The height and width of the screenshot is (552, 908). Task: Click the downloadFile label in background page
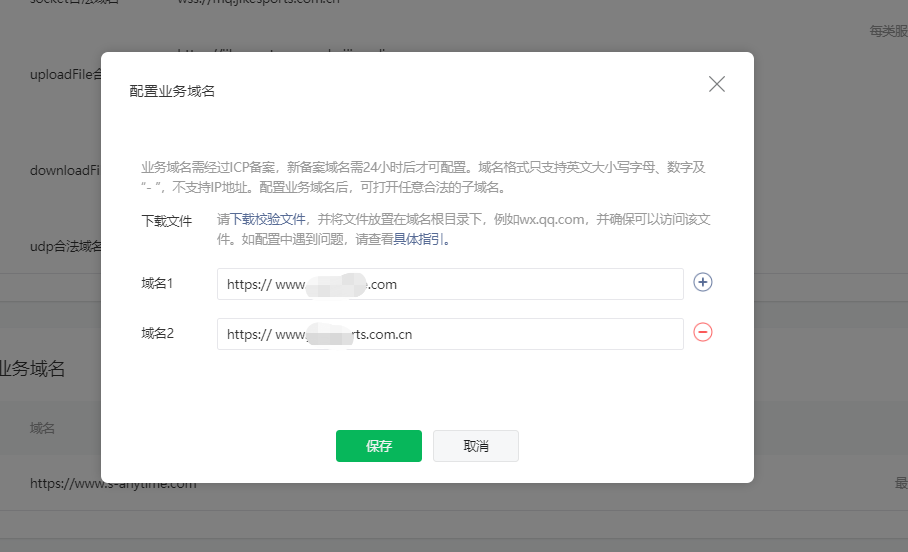click(x=65, y=170)
